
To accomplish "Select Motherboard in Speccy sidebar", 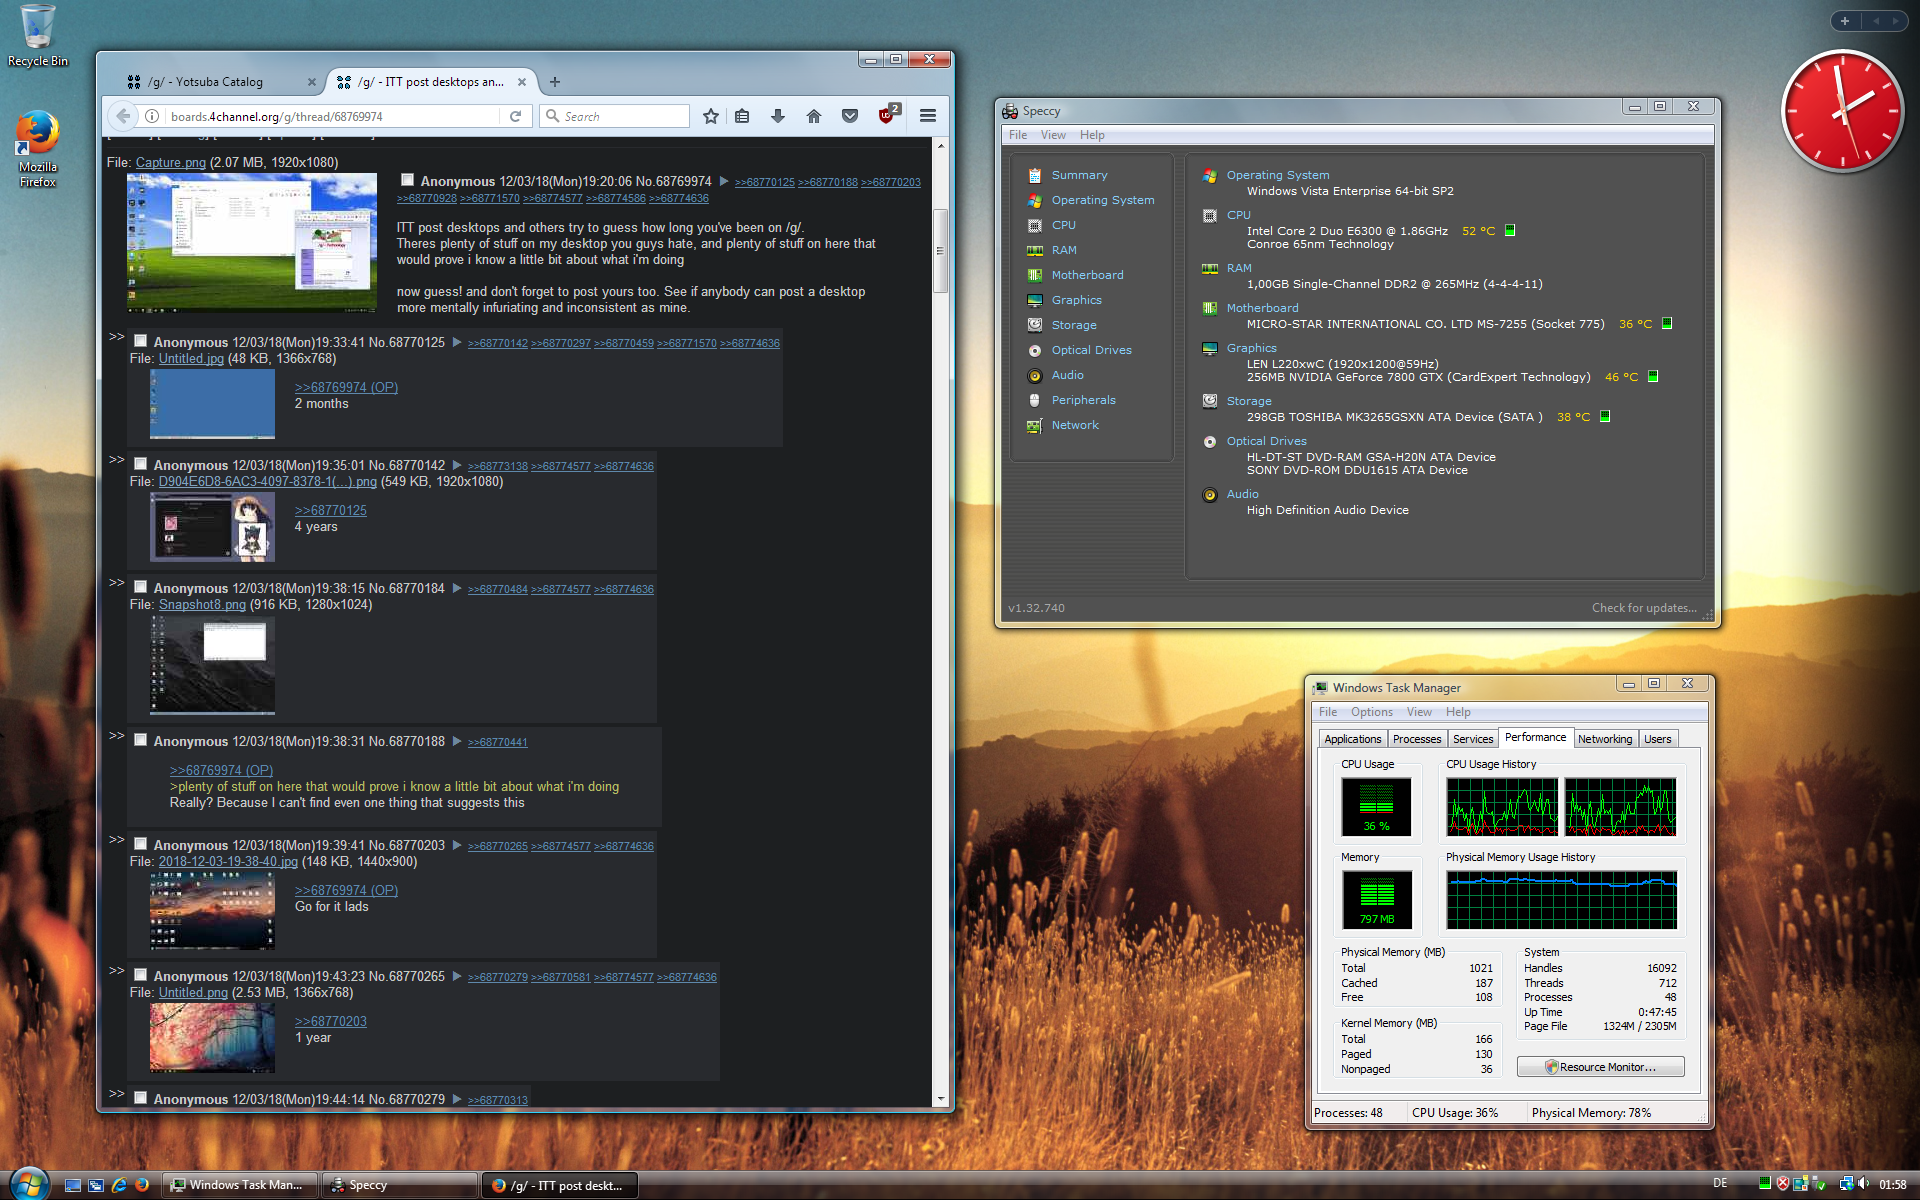I will [1087, 275].
